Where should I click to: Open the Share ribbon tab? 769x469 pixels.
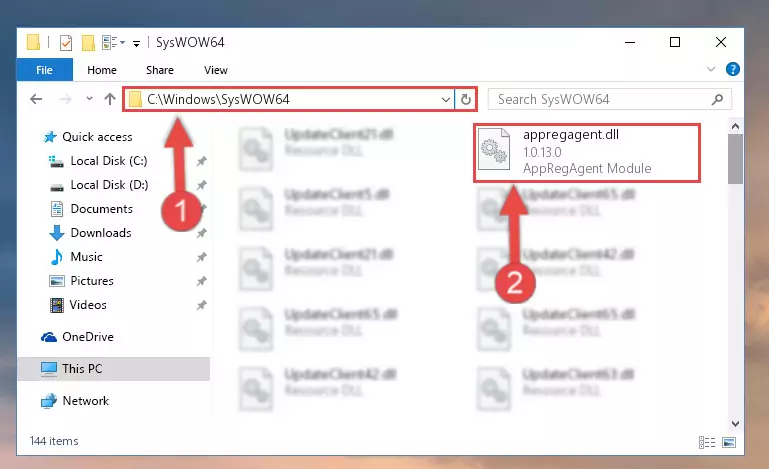coord(160,70)
